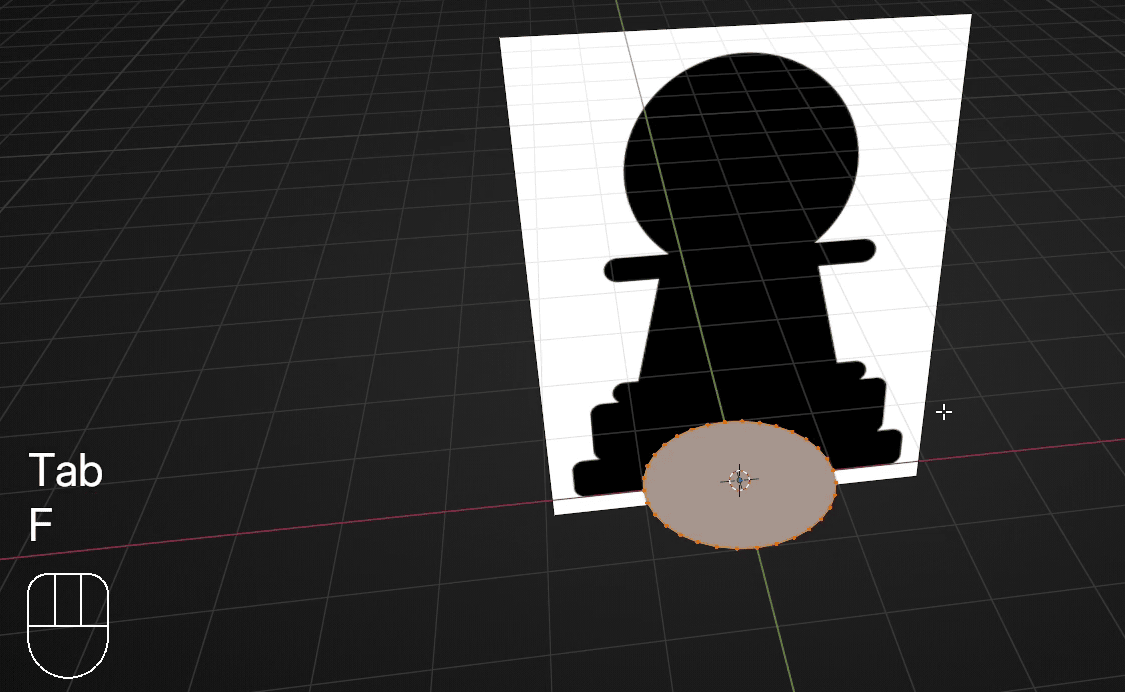
Task: Click the "F" key label in the overlay
Action: [x=39, y=526]
